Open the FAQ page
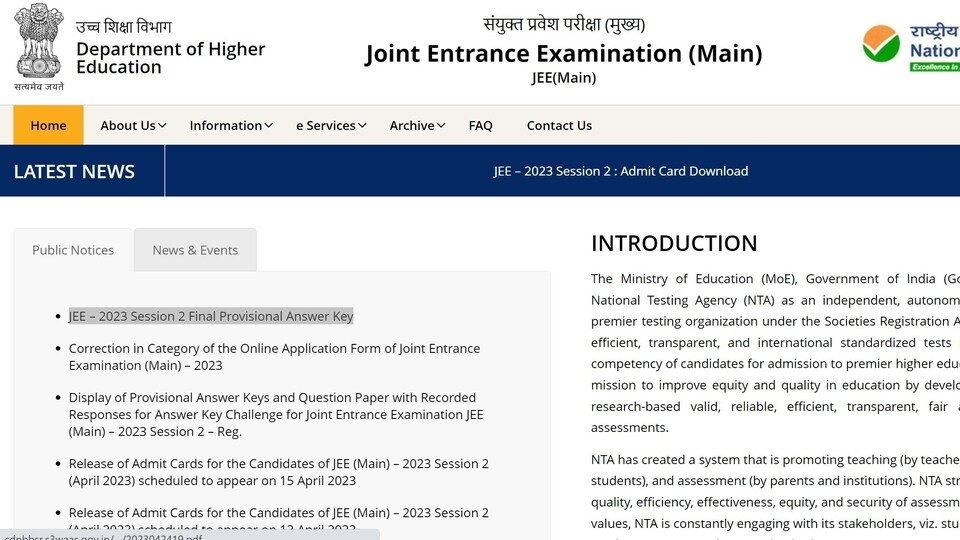 [x=481, y=126]
